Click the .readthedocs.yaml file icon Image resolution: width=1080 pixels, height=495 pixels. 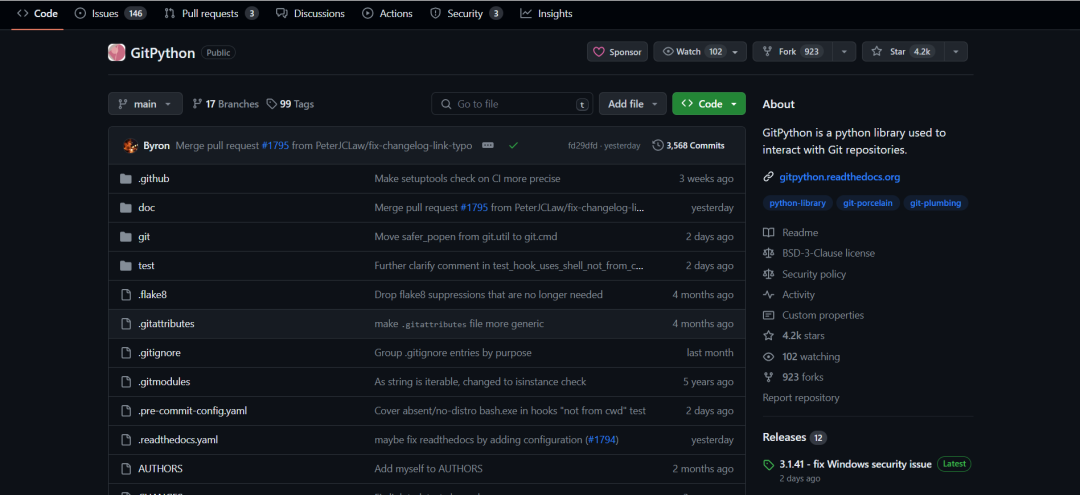[x=125, y=440]
